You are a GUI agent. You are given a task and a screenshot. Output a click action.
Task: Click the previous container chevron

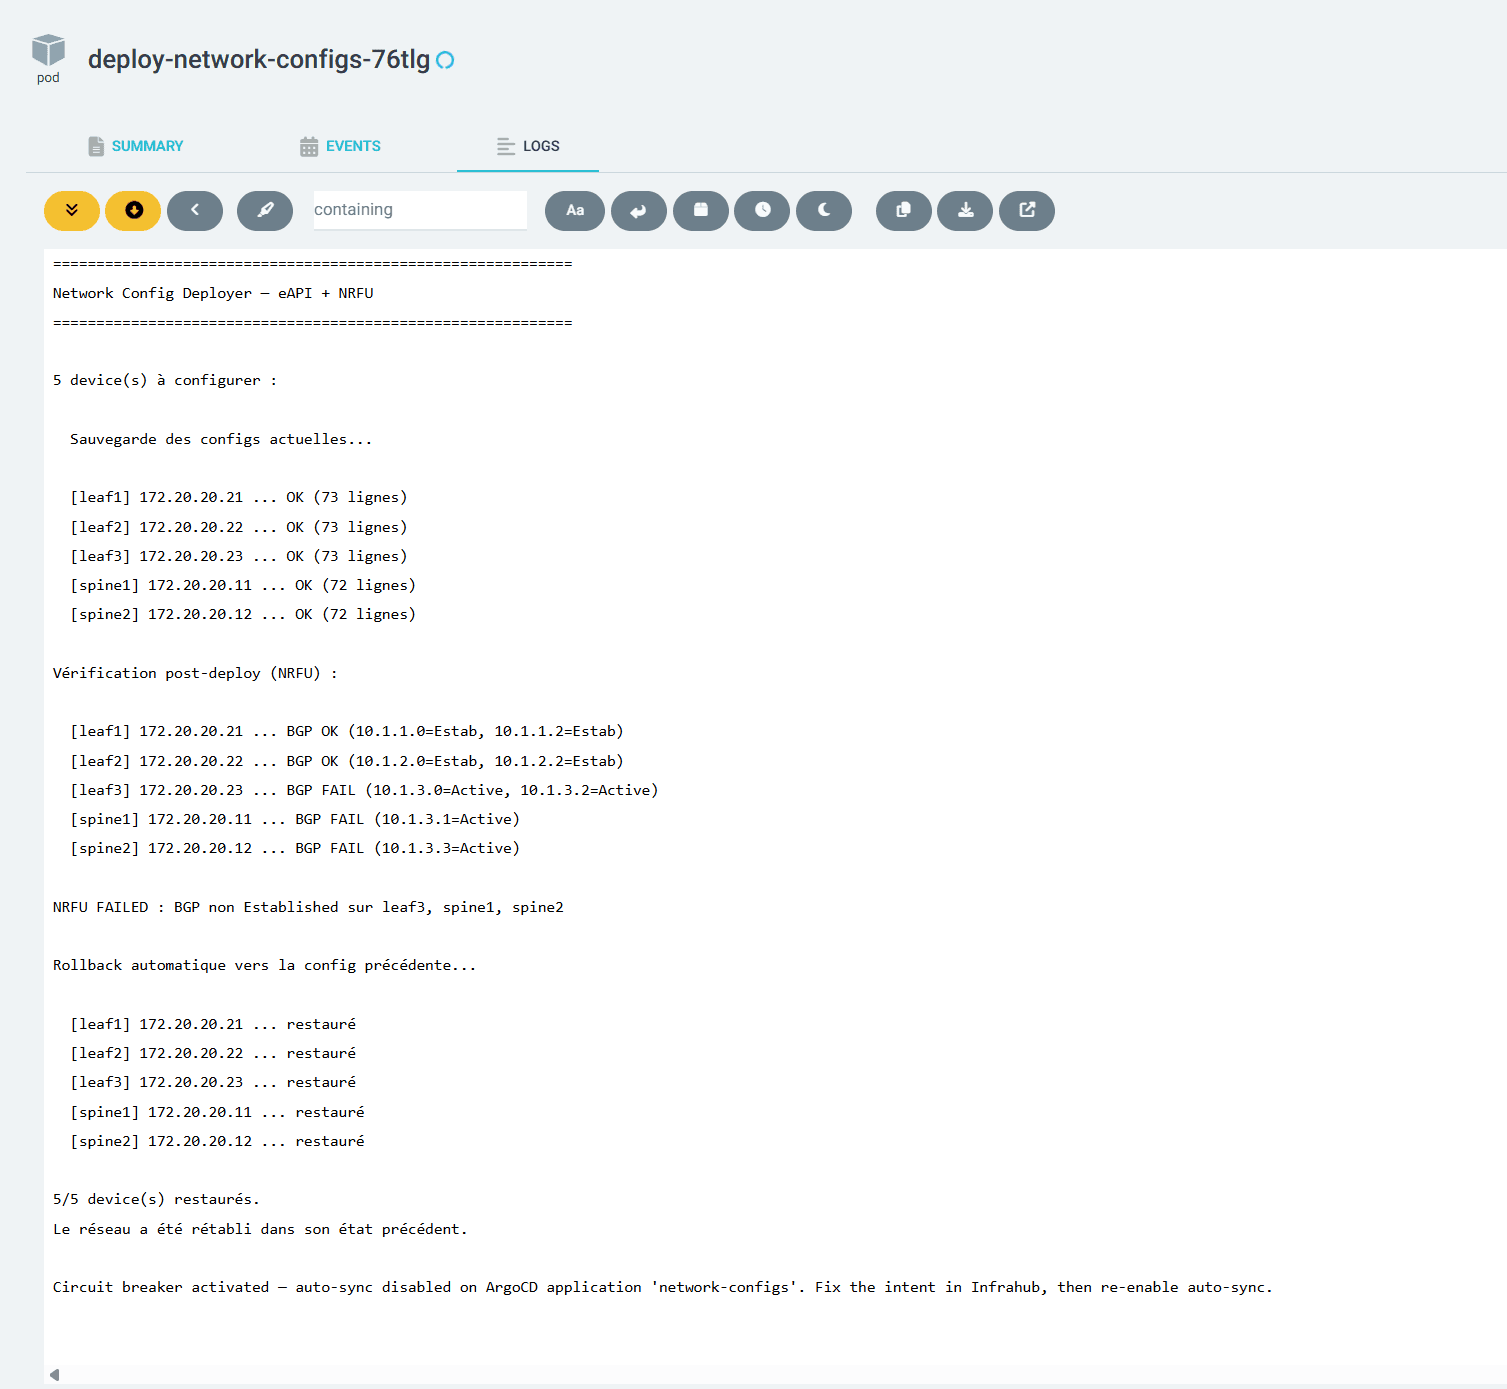[x=194, y=211]
